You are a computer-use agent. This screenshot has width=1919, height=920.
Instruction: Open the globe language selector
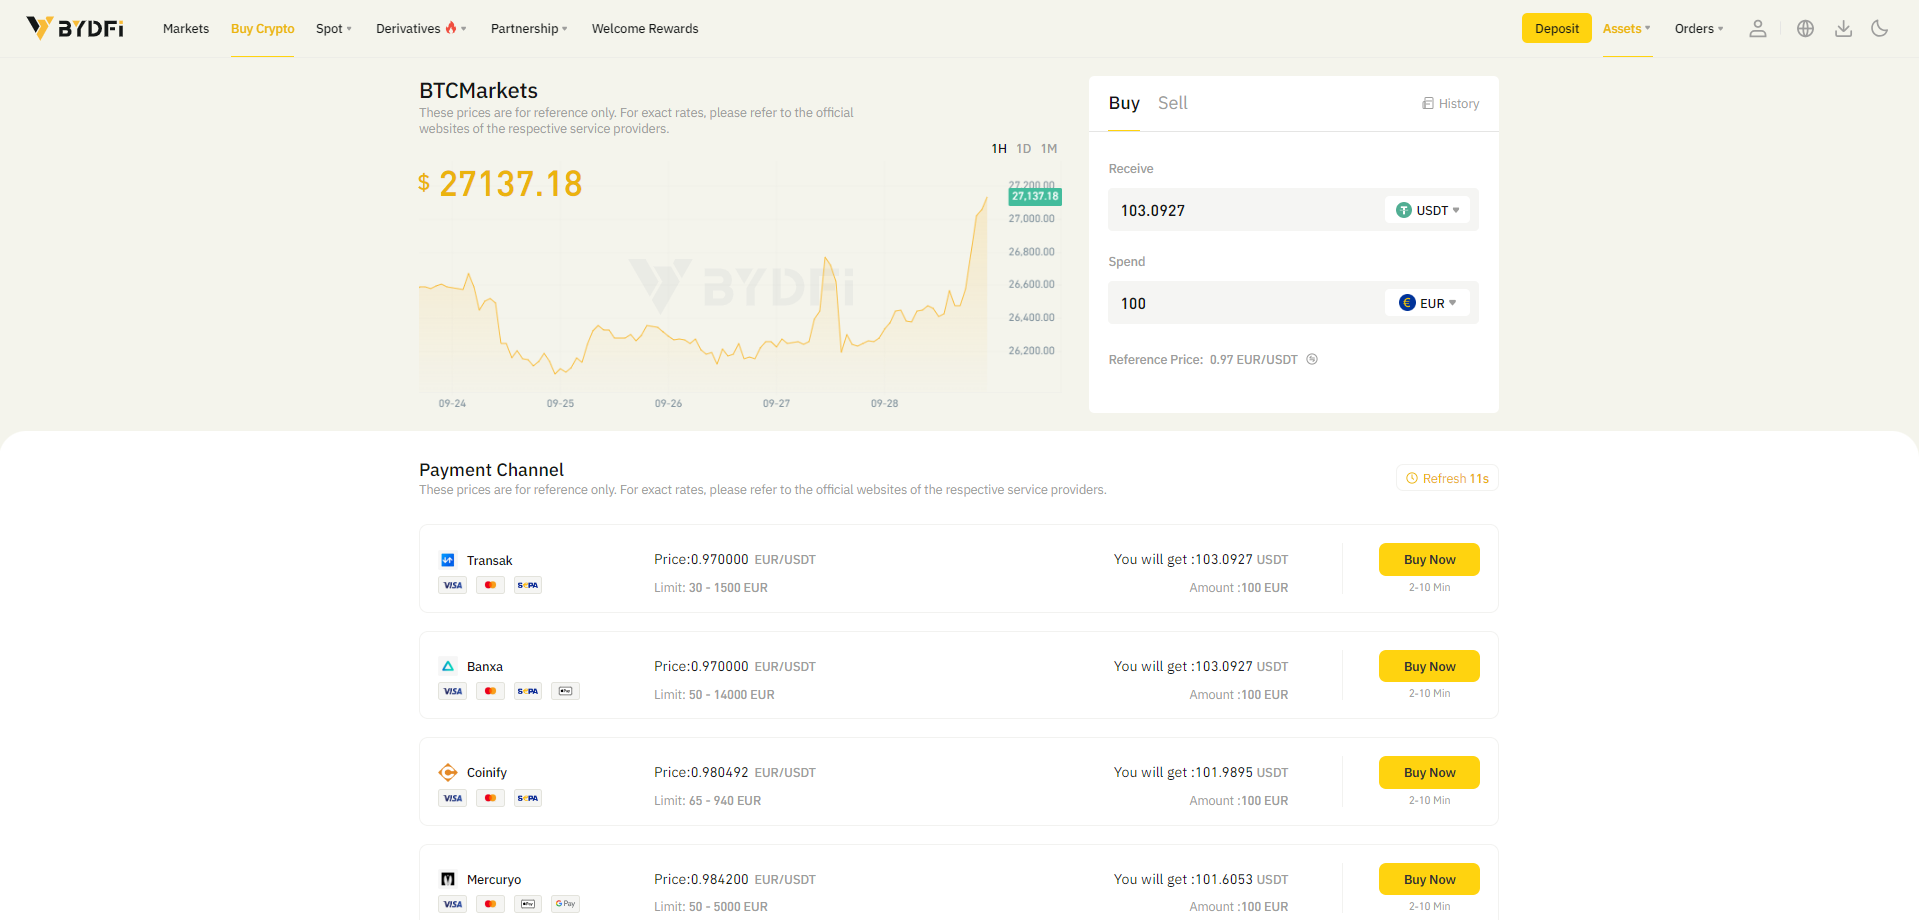pyautogui.click(x=1805, y=29)
